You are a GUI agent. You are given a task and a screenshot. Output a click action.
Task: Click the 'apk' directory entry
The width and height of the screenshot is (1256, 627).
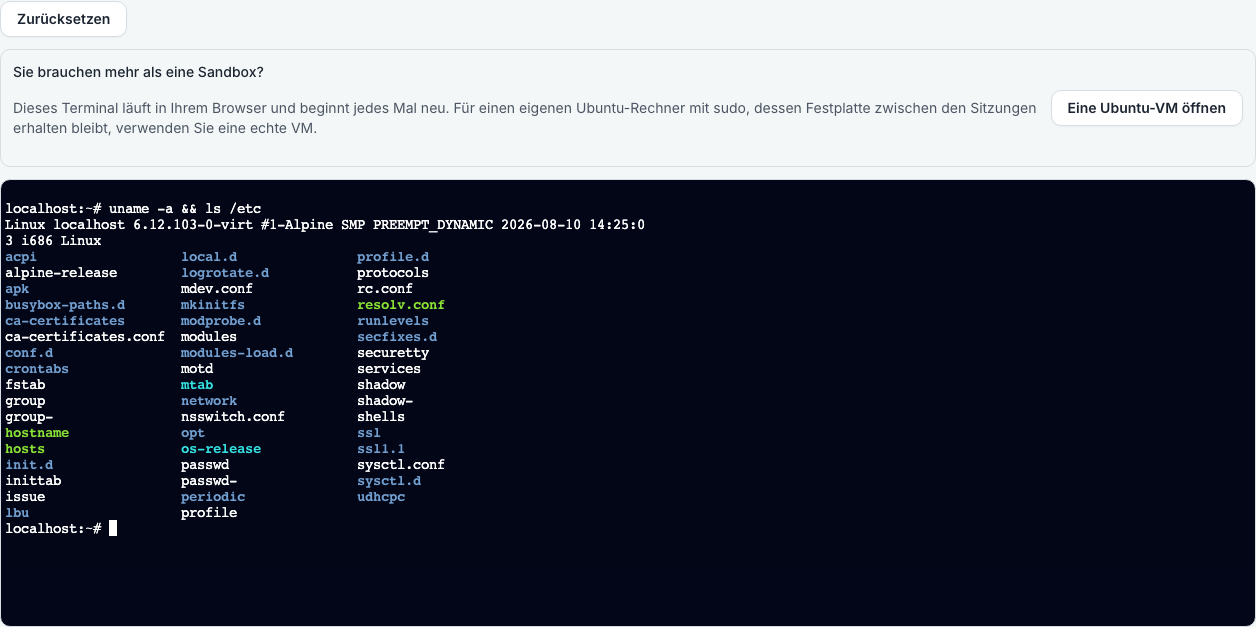pyautogui.click(x=17, y=289)
